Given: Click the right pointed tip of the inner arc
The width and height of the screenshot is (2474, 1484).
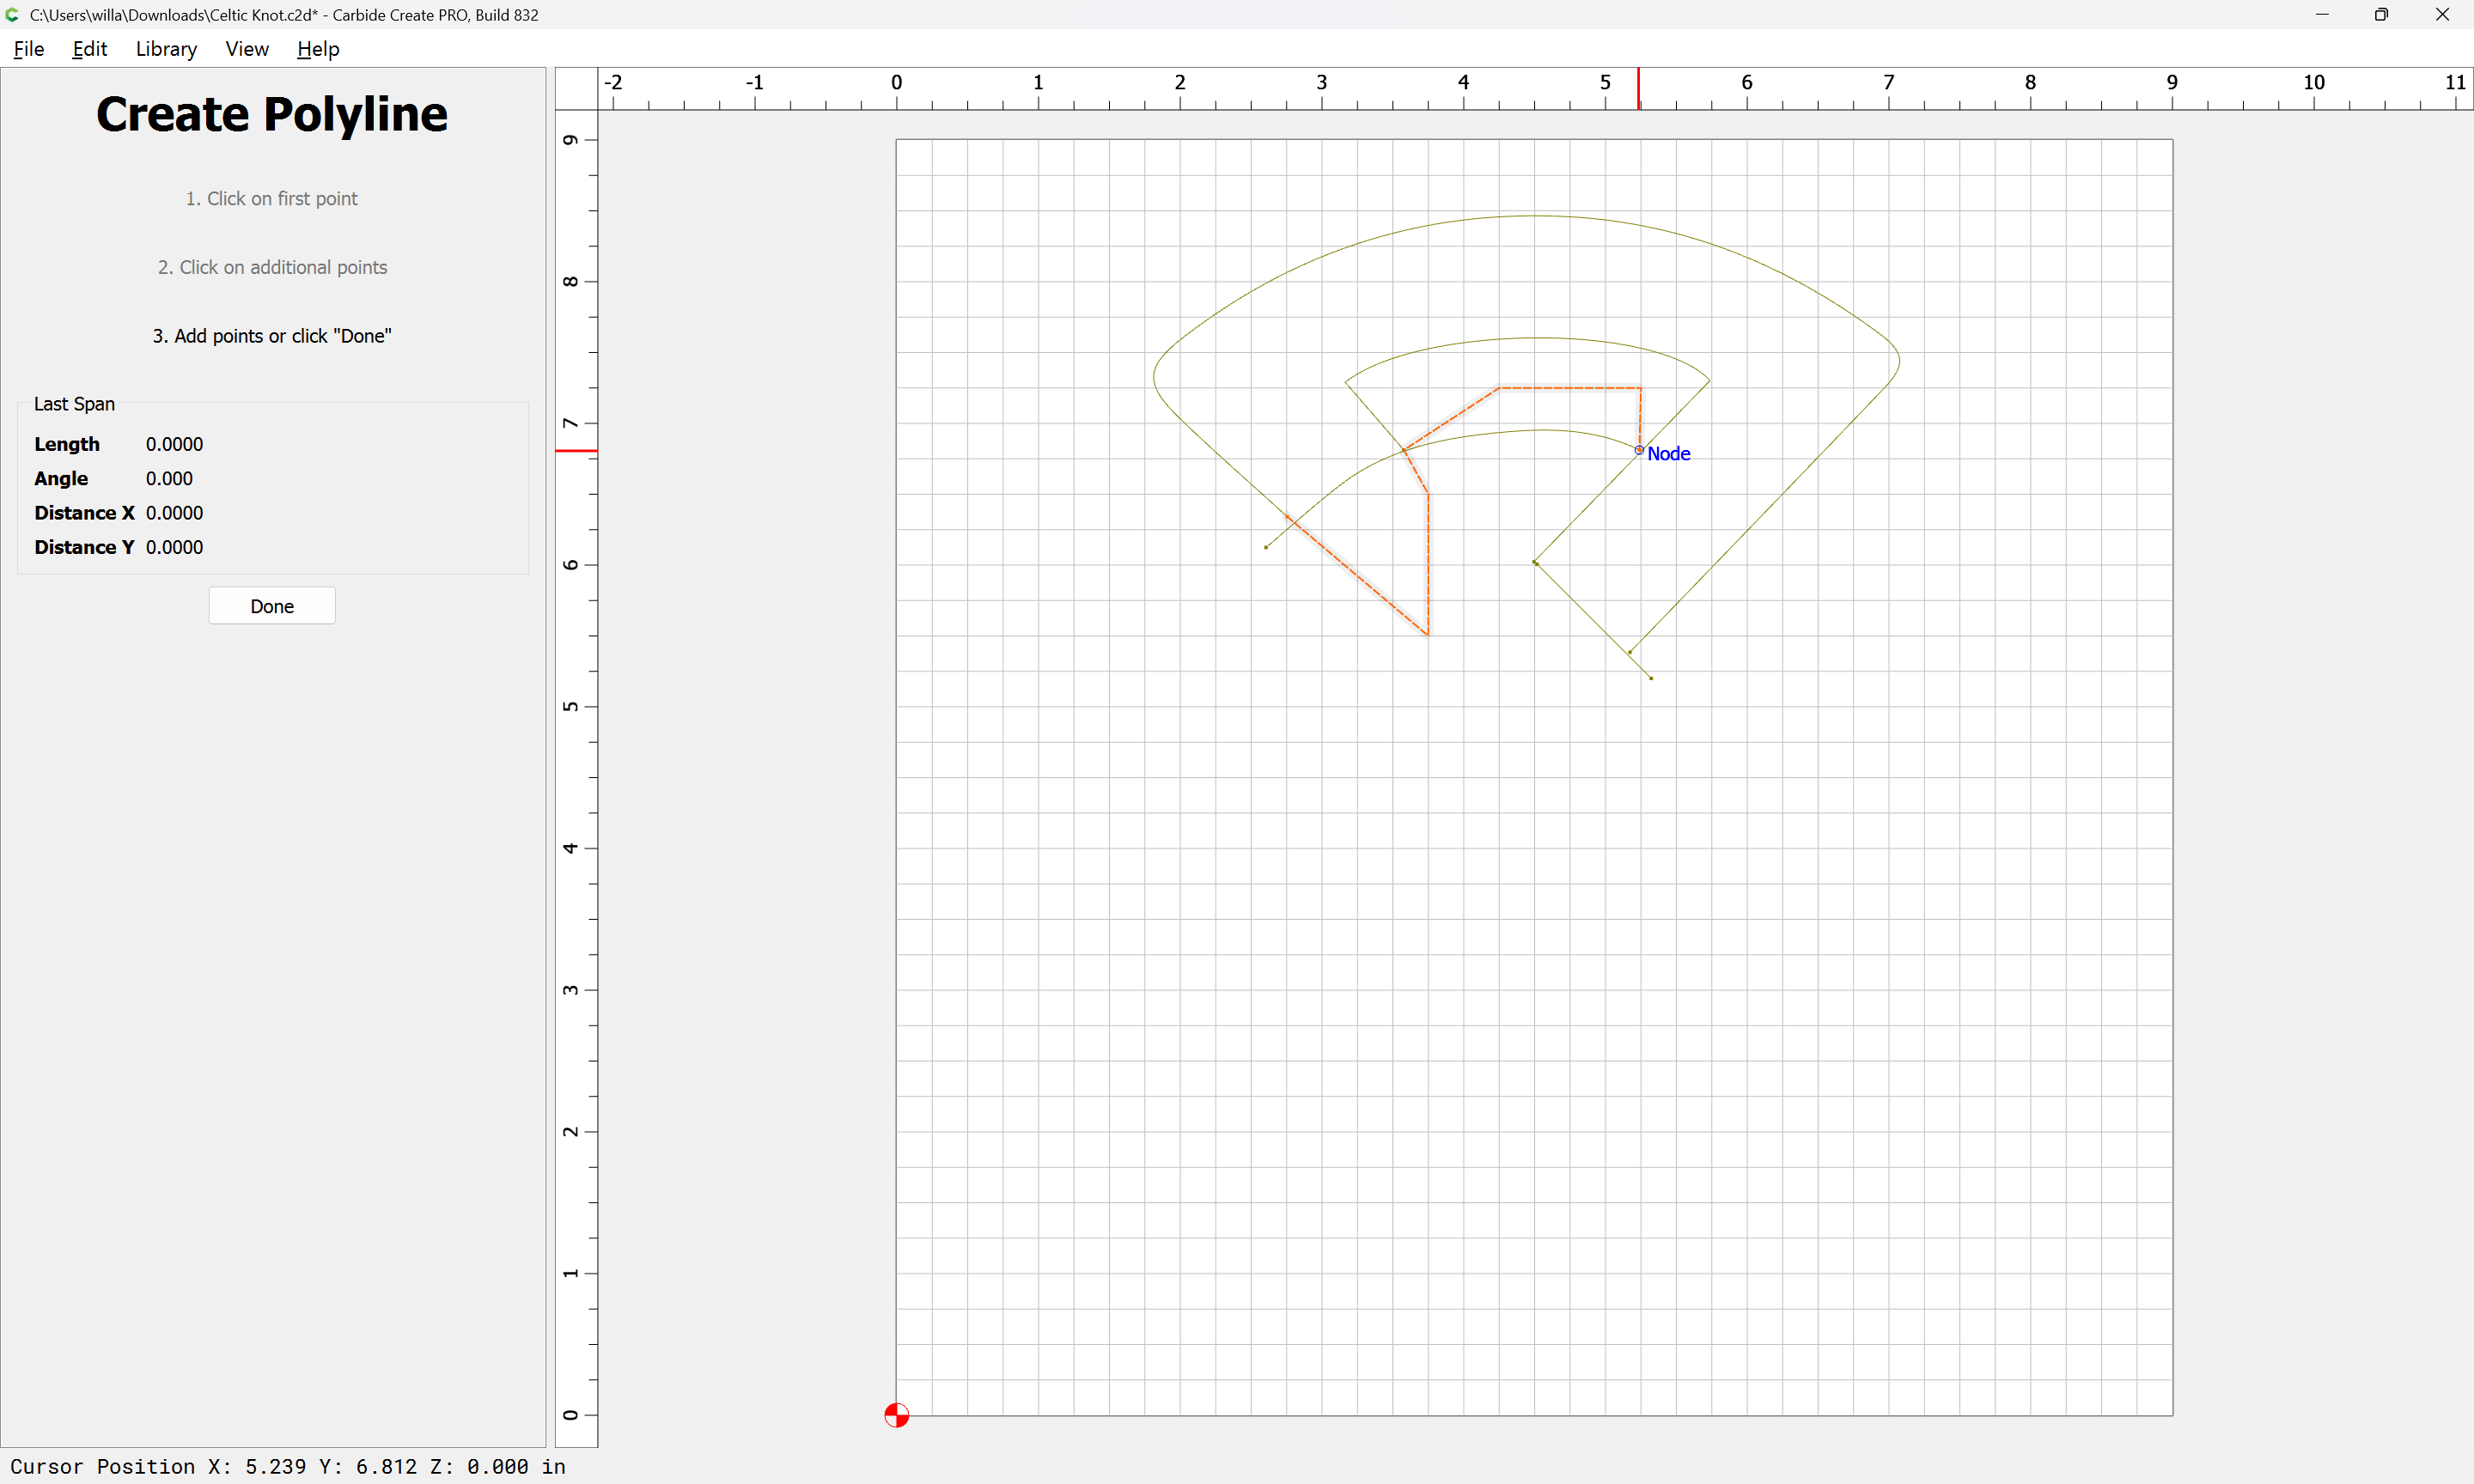Looking at the screenshot, I should click(1710, 380).
